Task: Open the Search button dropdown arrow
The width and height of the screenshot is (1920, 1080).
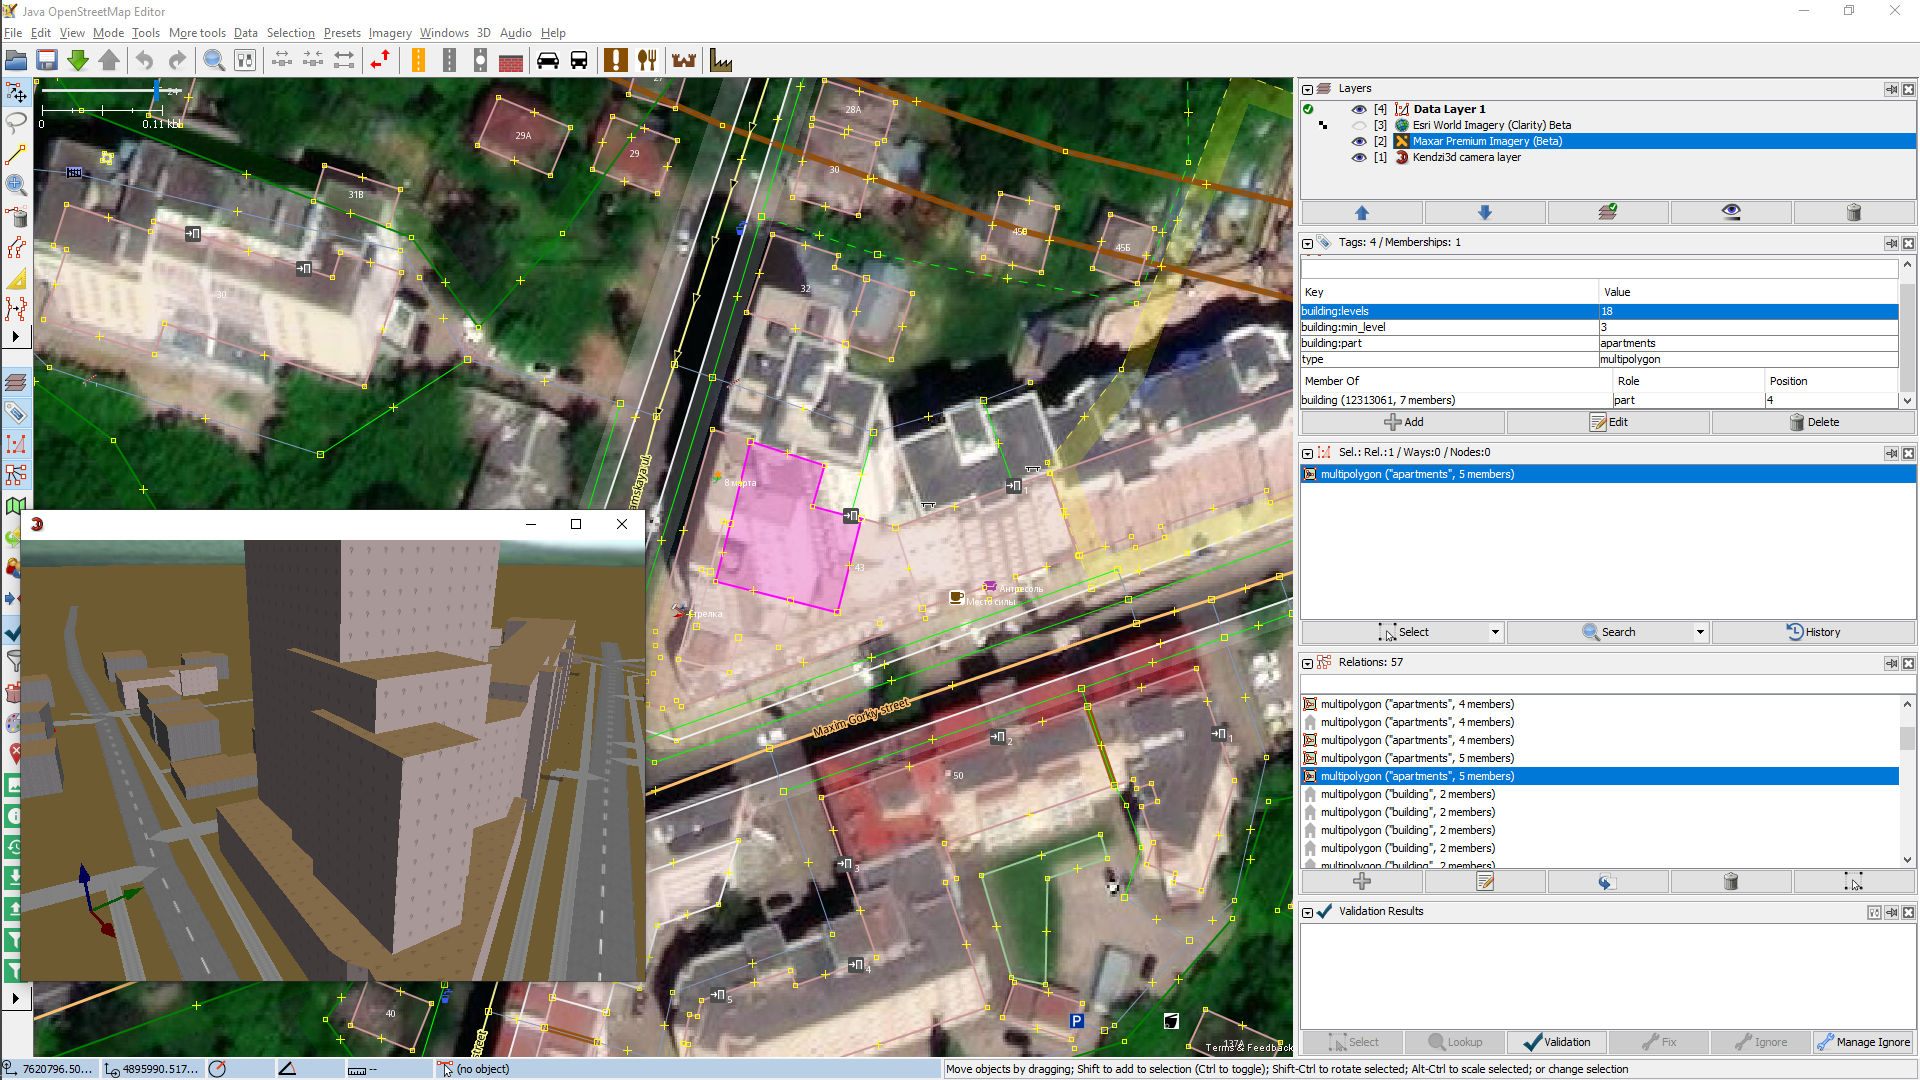Action: pyautogui.click(x=1700, y=632)
